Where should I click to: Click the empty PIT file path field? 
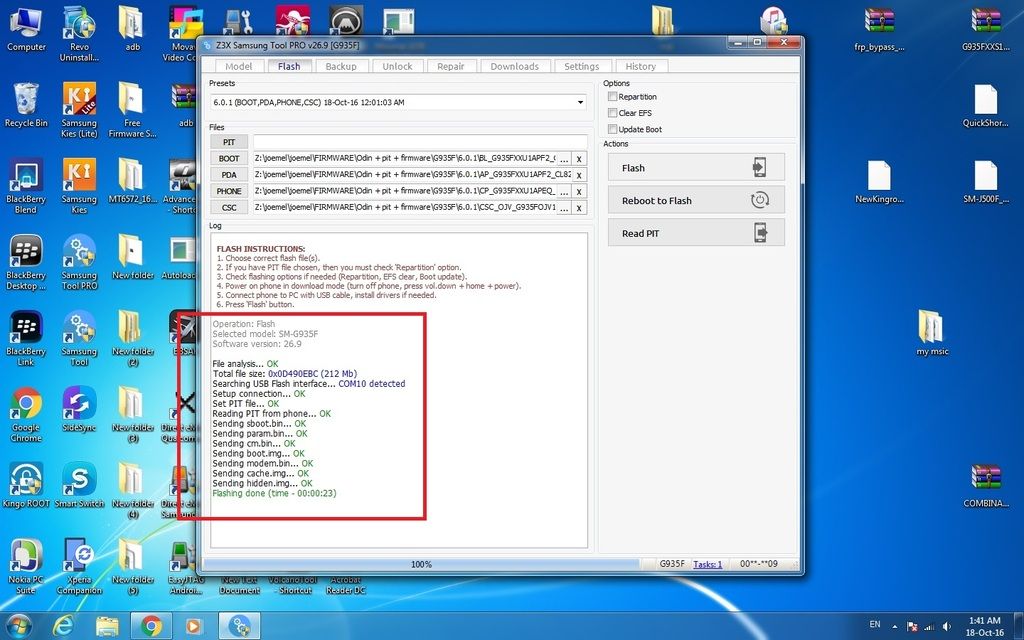point(420,142)
